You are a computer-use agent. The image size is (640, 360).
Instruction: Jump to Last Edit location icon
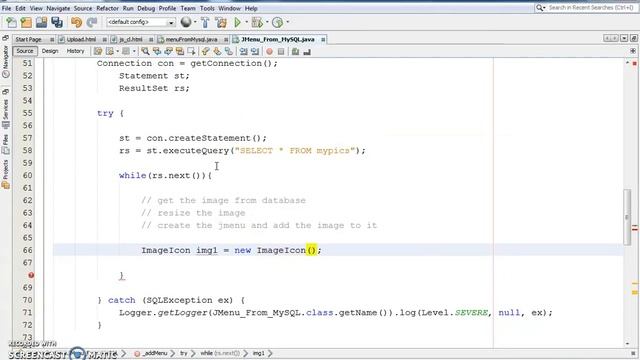point(98,51)
